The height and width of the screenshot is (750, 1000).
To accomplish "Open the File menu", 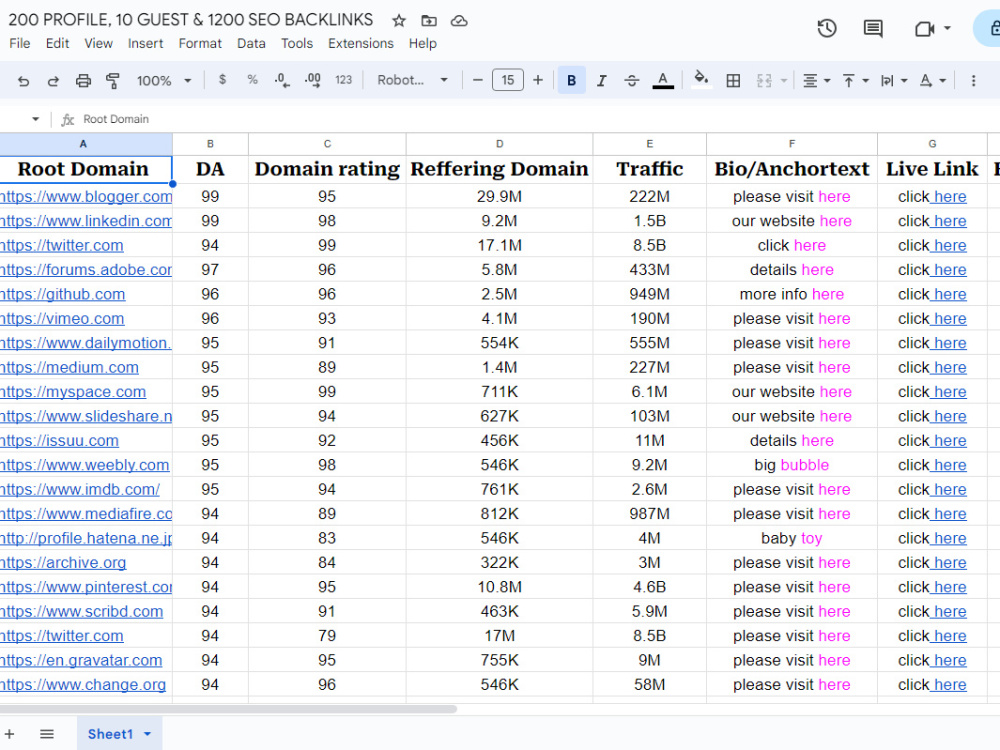I will [20, 43].
